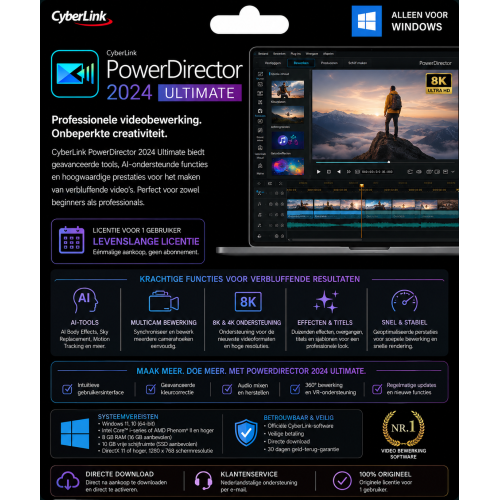500x500 pixels.
Task: Click the sparkles effects icon
Action: [326, 301]
